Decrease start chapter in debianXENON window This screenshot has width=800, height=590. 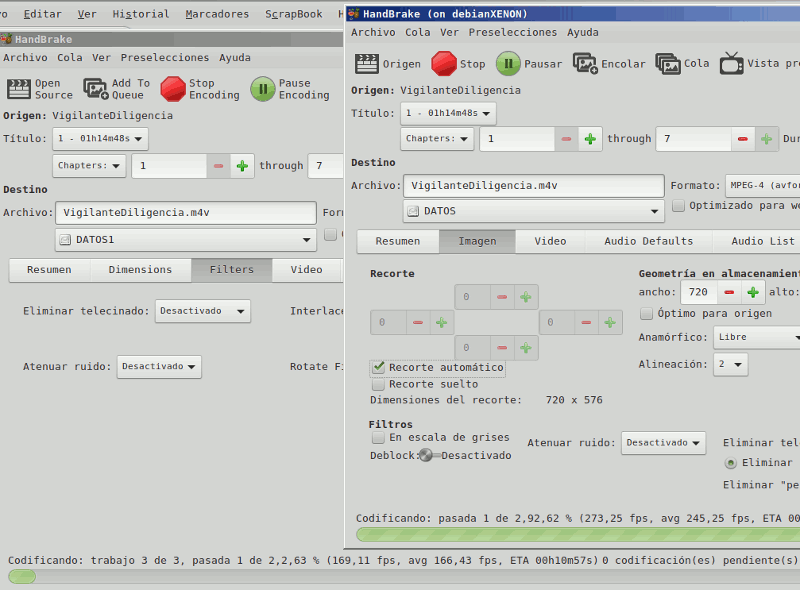coord(566,139)
